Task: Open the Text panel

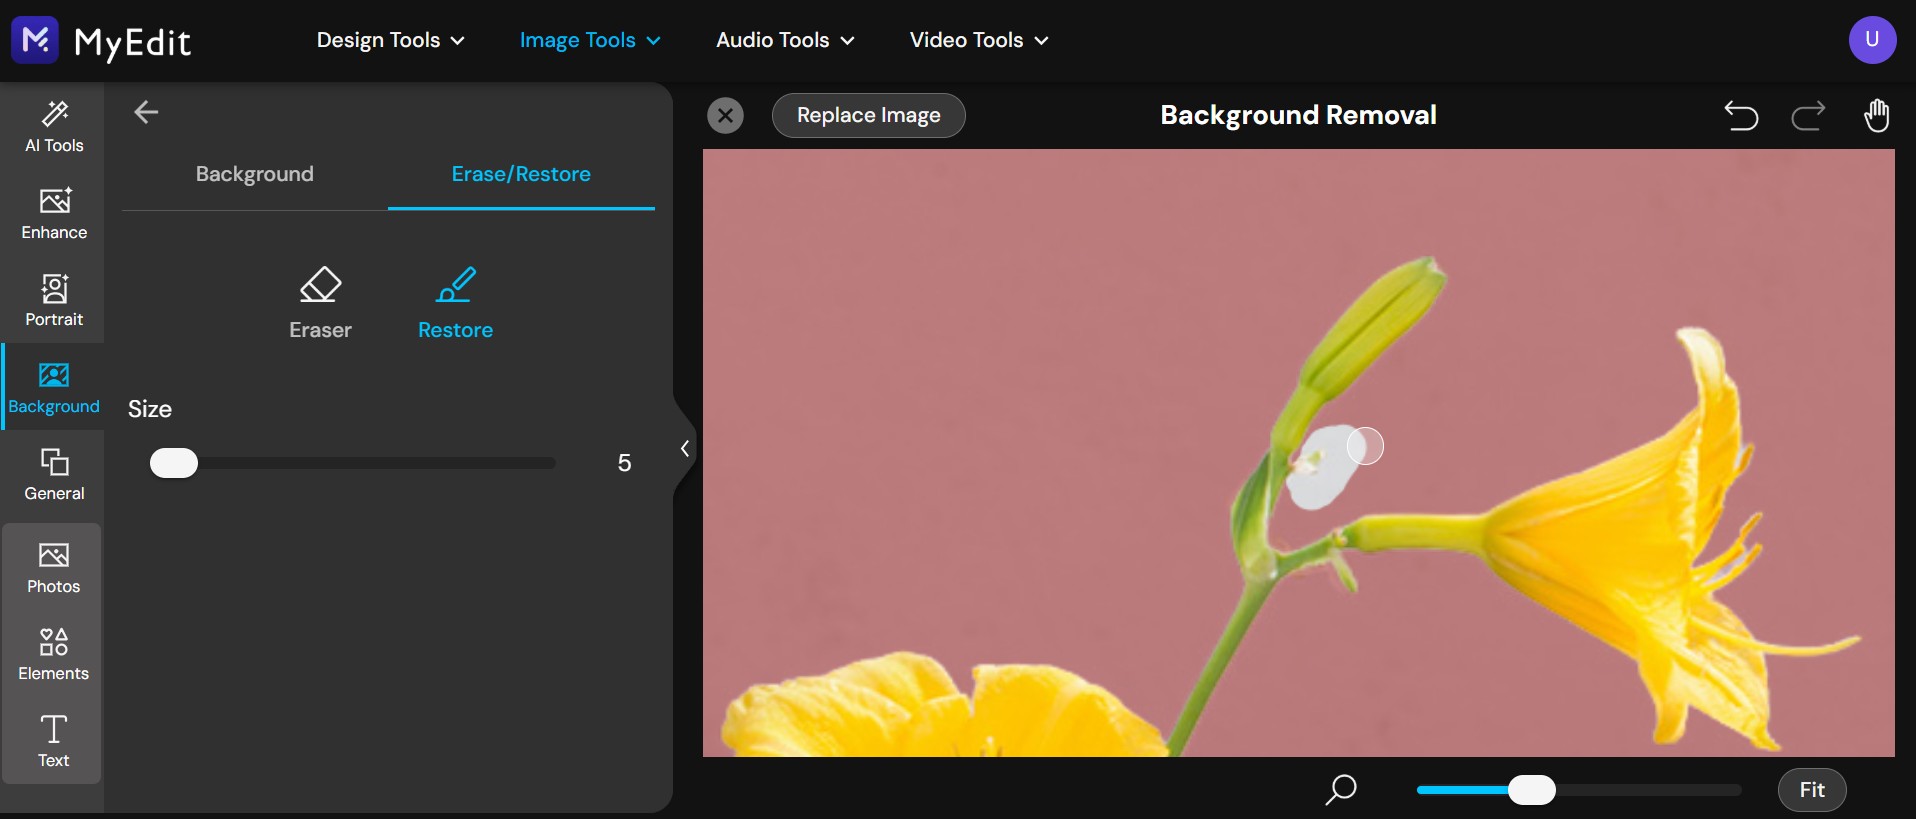Action: tap(54, 742)
